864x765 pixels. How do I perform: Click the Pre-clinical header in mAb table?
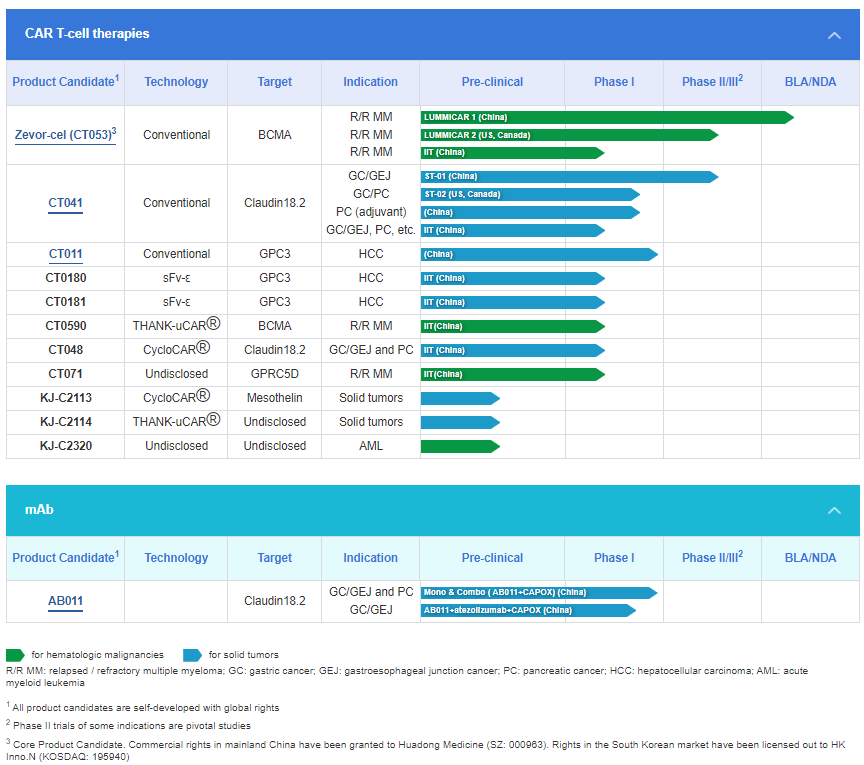492,558
